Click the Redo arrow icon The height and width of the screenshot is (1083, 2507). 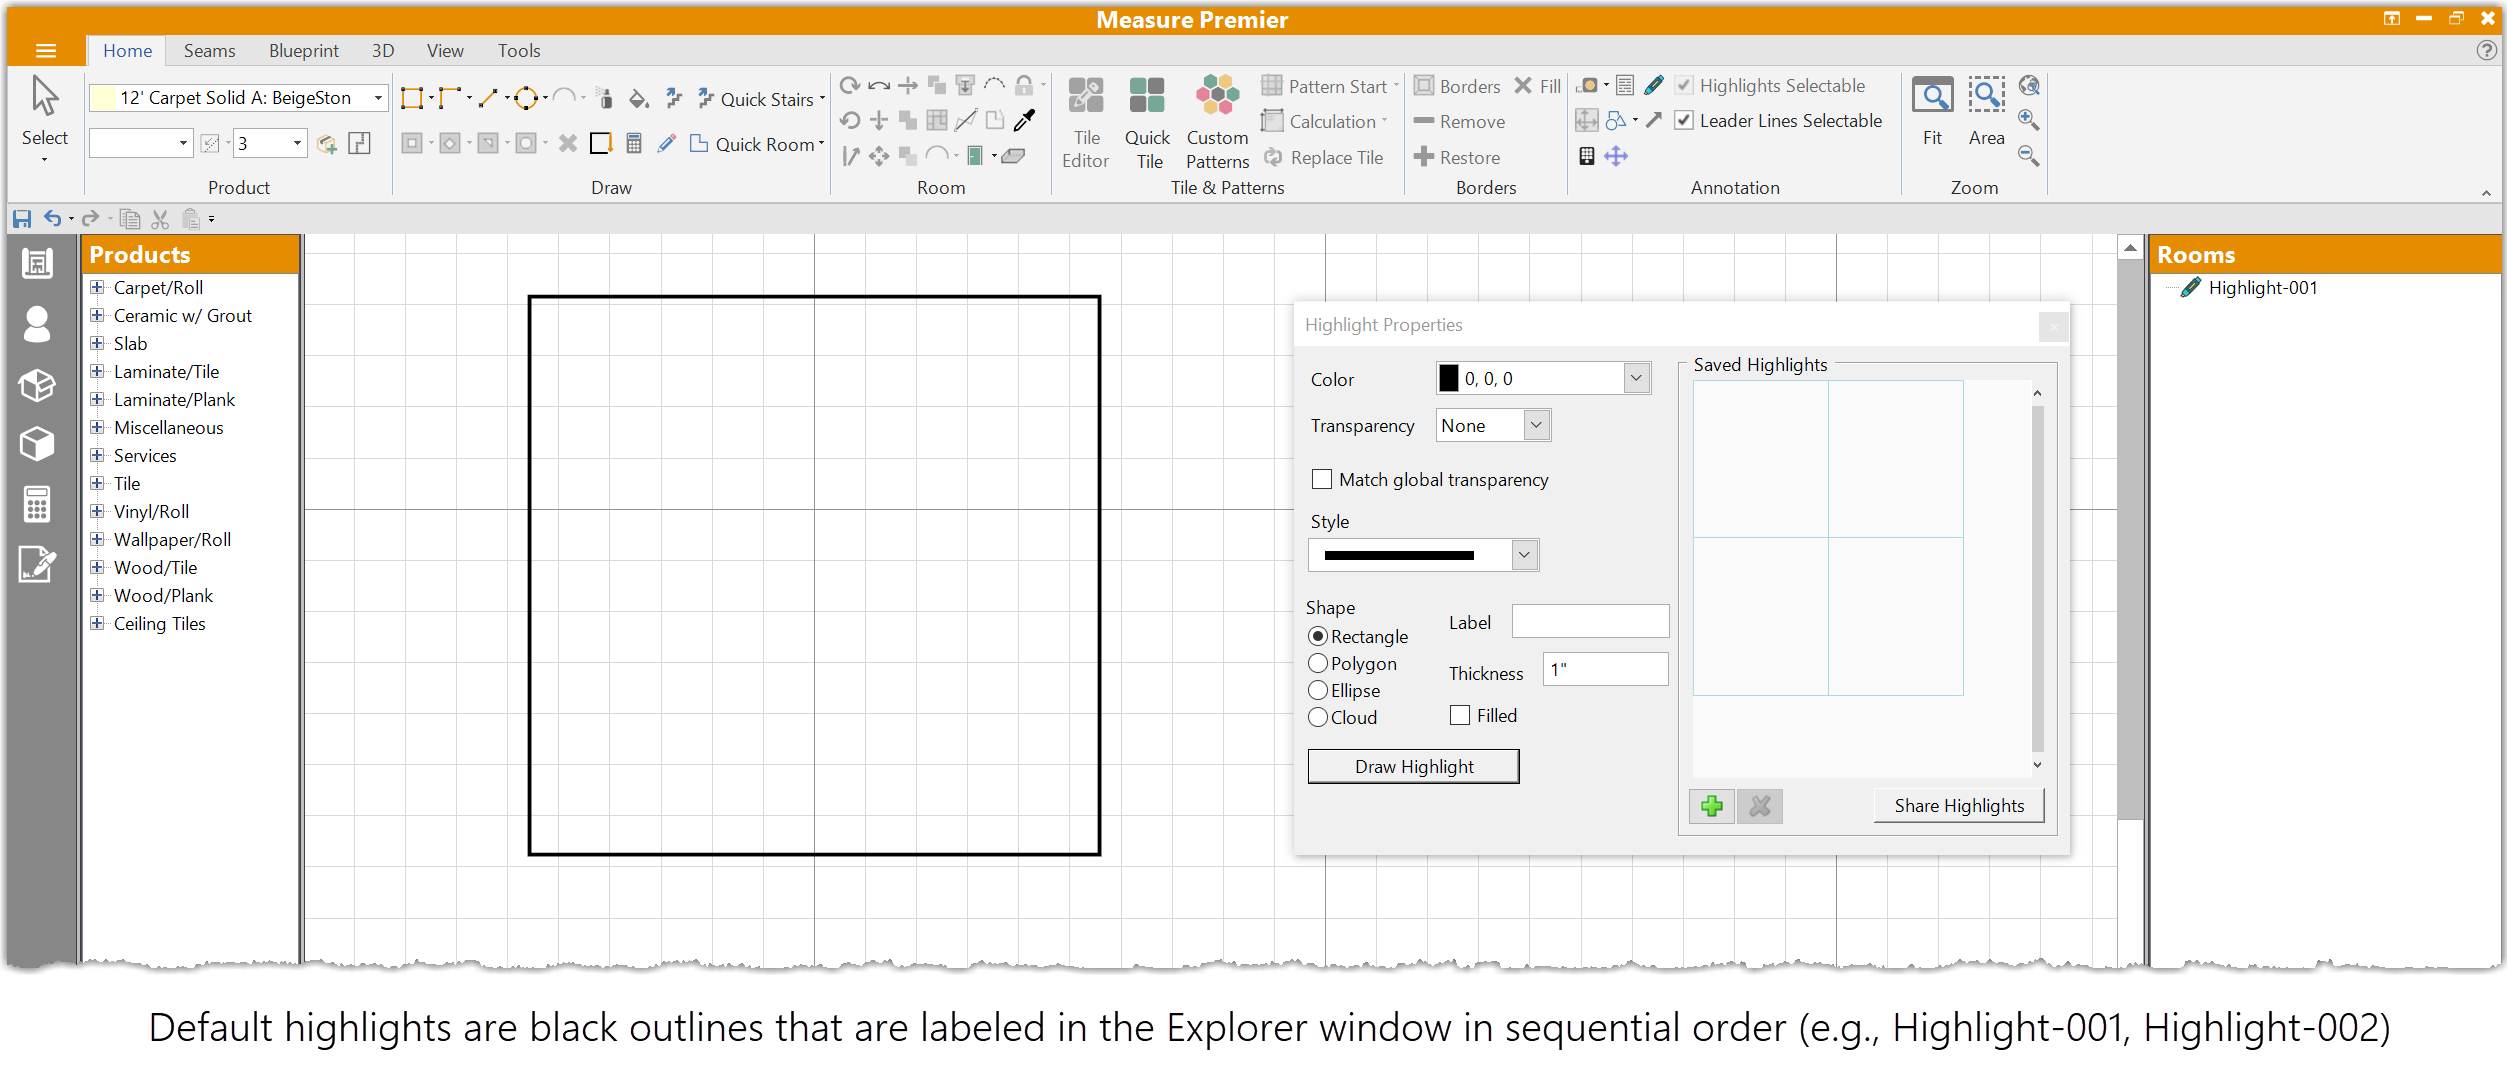pos(91,219)
